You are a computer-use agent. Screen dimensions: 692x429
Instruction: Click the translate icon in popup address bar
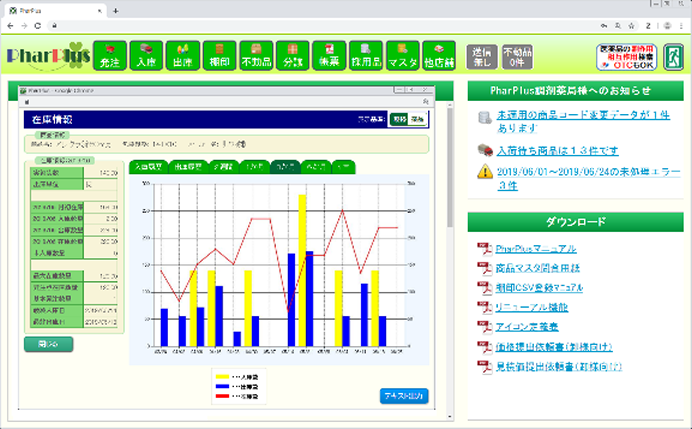click(426, 102)
